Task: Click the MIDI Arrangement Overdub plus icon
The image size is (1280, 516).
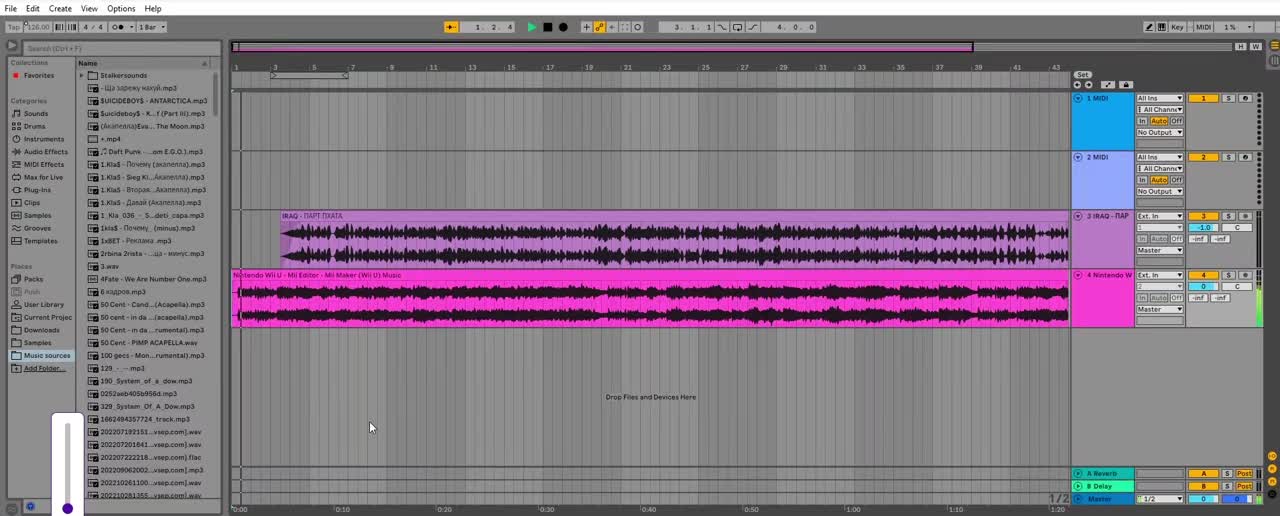Action: 586,27
